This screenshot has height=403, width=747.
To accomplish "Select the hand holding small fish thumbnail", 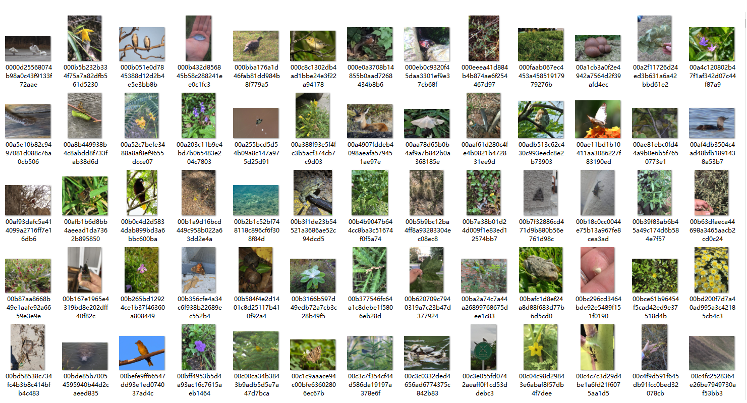I will [199, 38].
